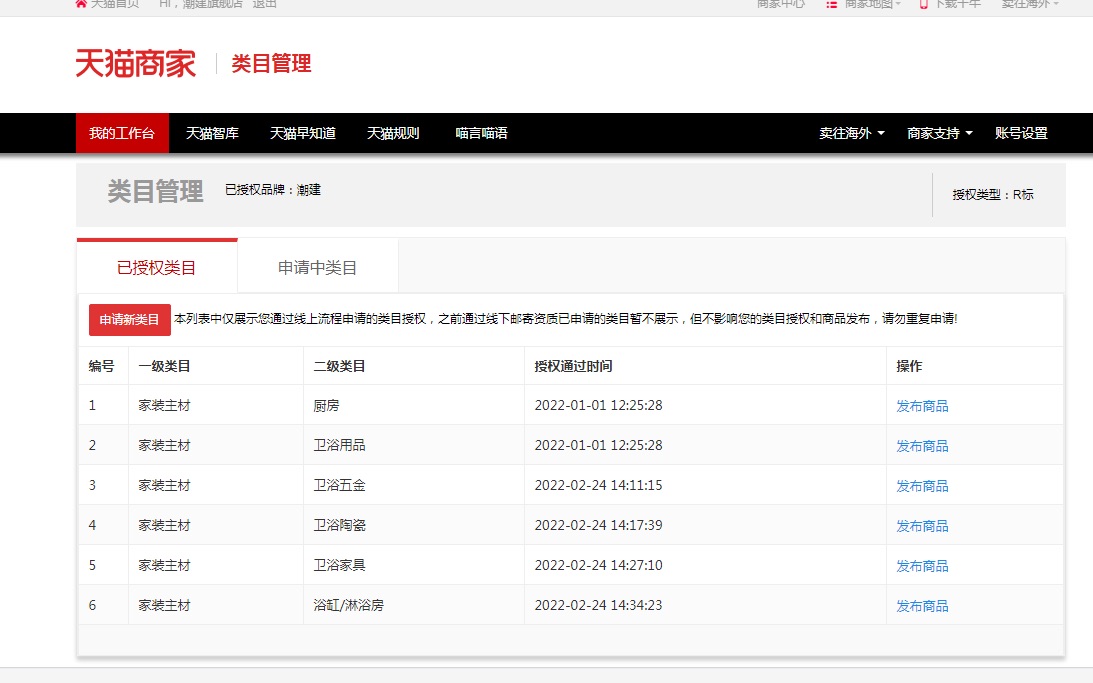This screenshot has width=1093, height=683.
Task: Go to 天猫早知道 in the nav bar
Action: point(303,133)
